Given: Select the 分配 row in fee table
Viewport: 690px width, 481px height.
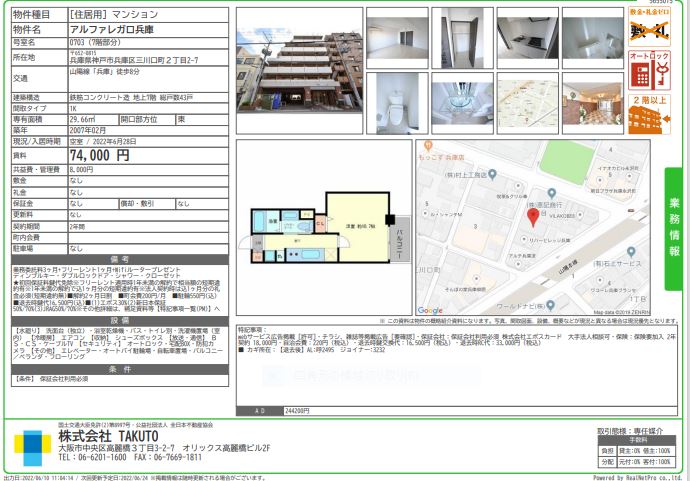Looking at the screenshot, I should tap(637, 462).
